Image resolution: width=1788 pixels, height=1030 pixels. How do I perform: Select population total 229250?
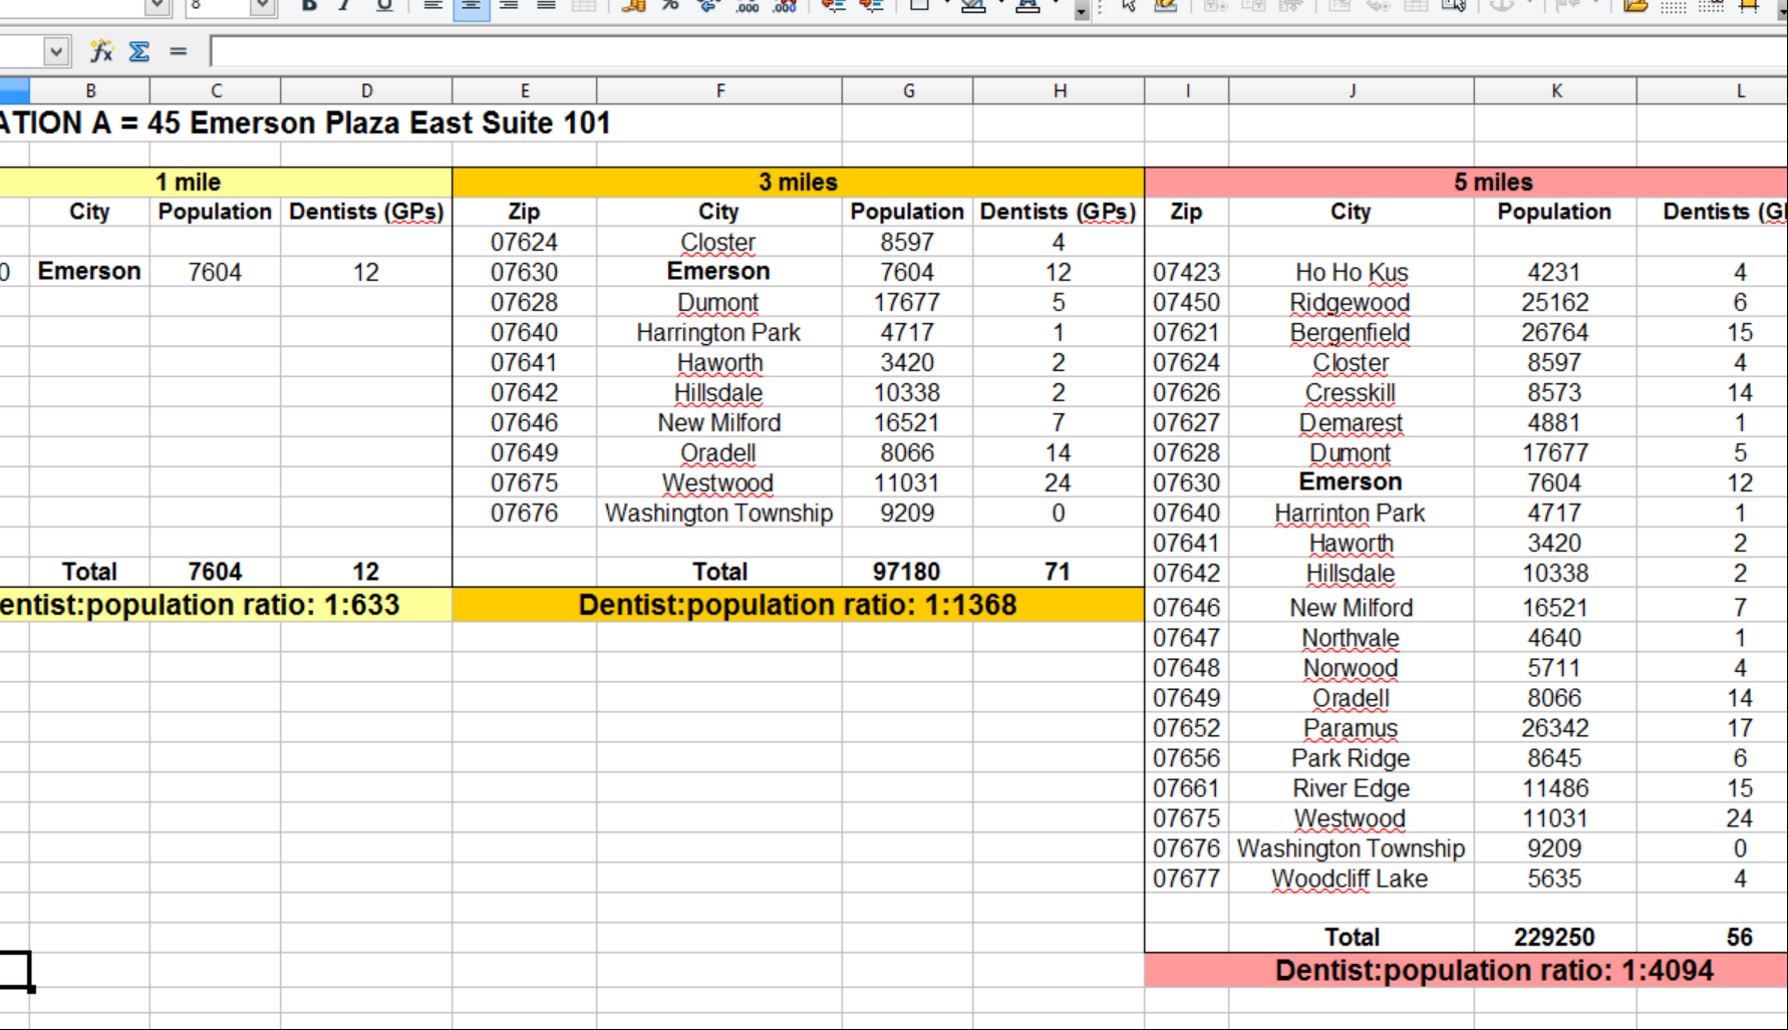coord(1555,937)
